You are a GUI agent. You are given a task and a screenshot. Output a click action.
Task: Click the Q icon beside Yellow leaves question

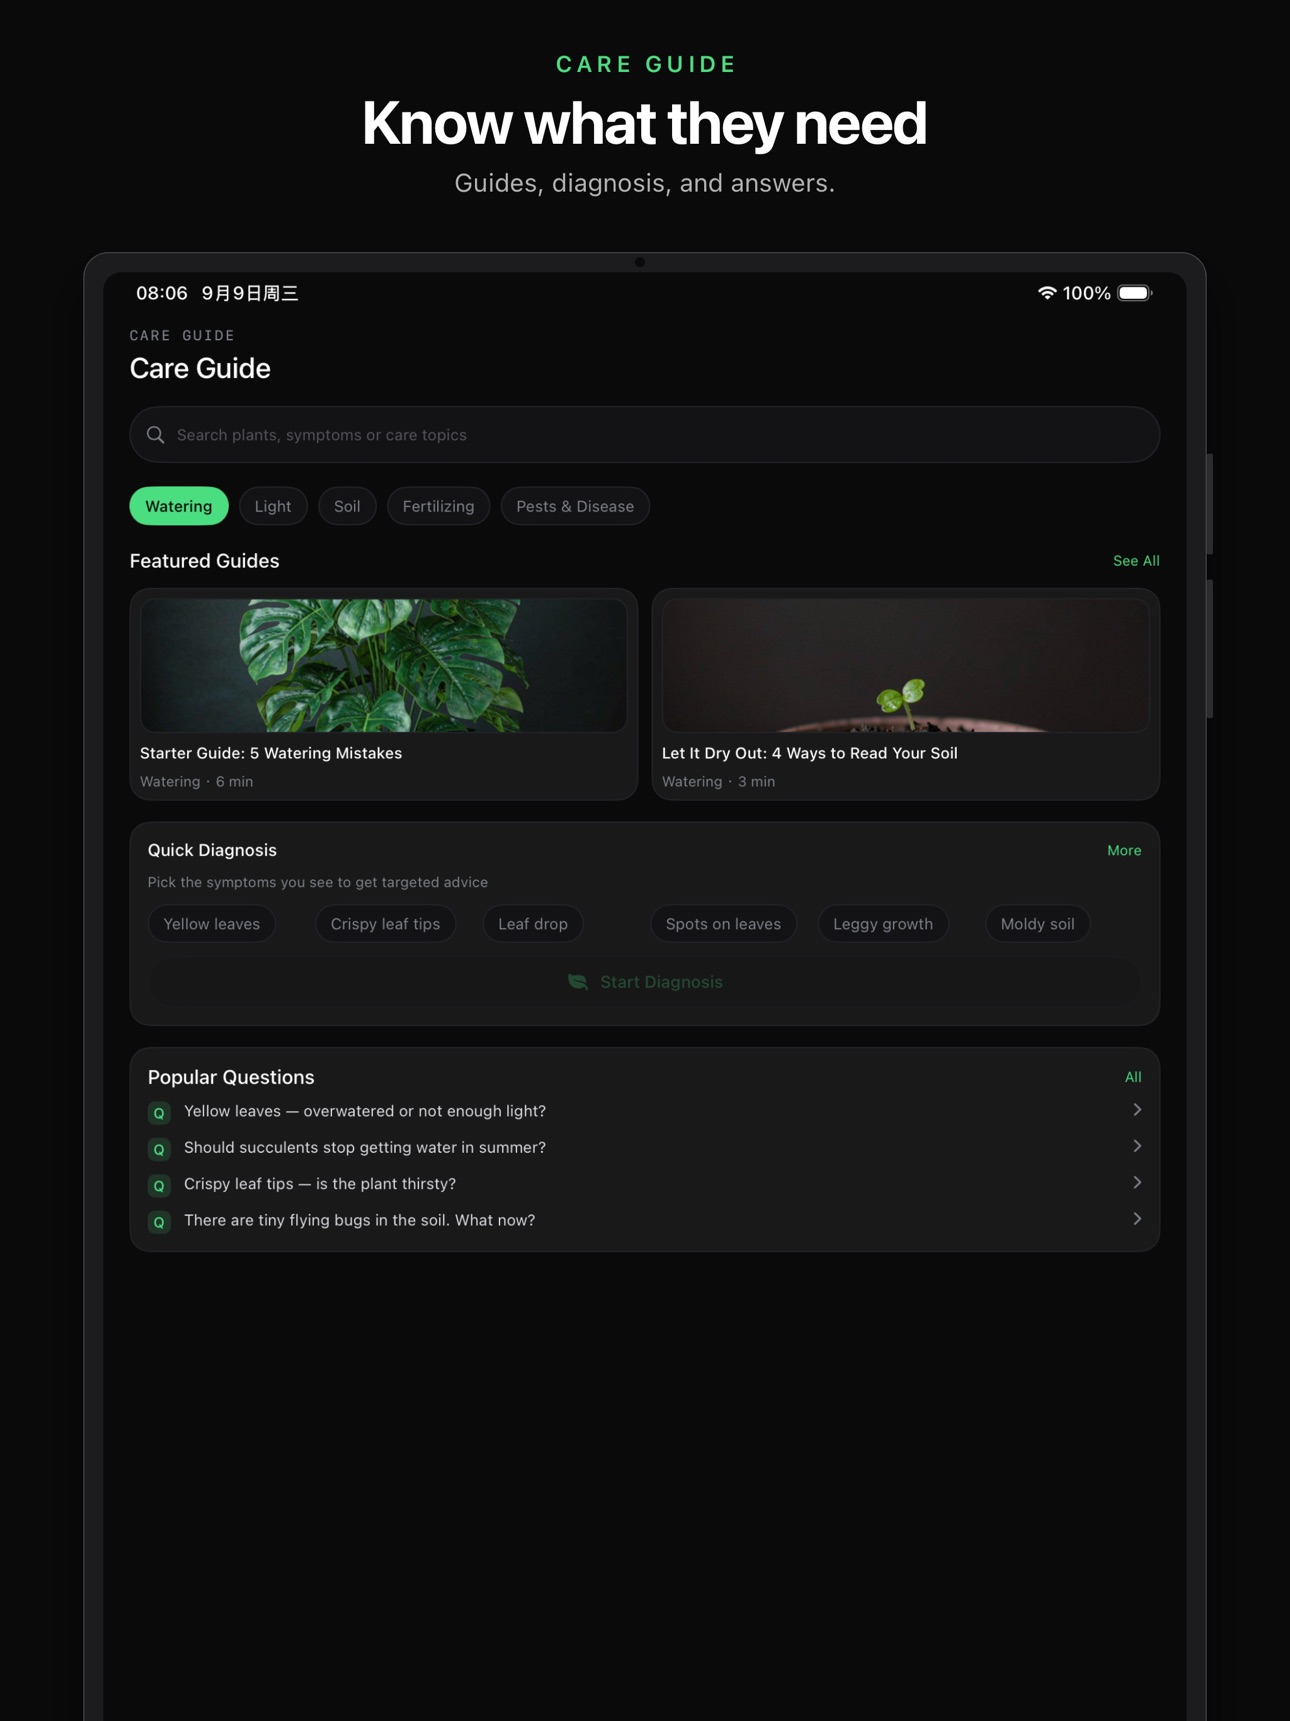pyautogui.click(x=159, y=1113)
